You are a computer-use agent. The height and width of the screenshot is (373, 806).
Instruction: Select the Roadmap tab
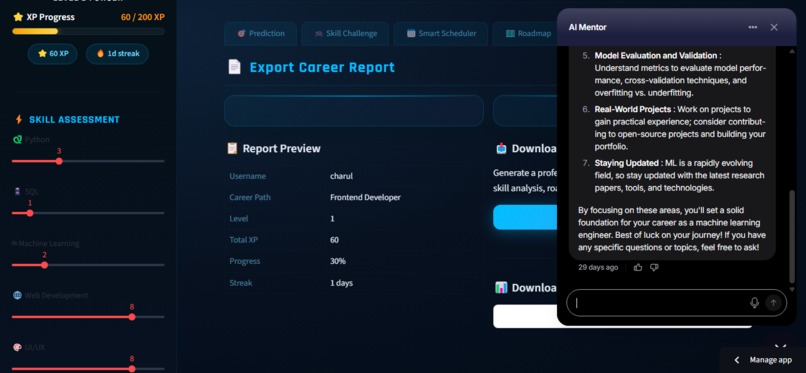click(x=525, y=33)
